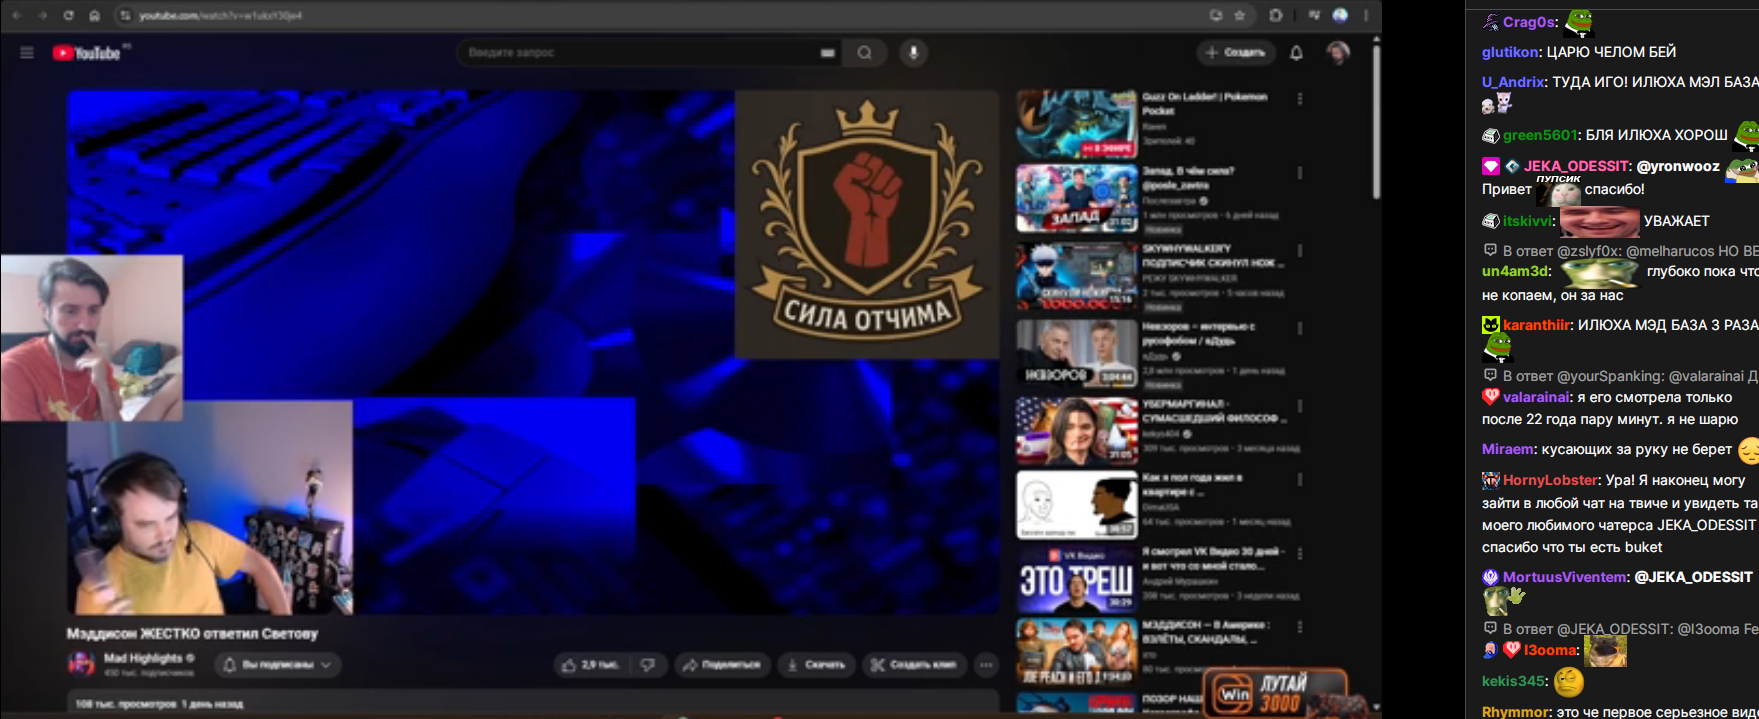Viewport: 1759px width, 719px height.
Task: Start voice search with microphone icon
Action: 913,52
